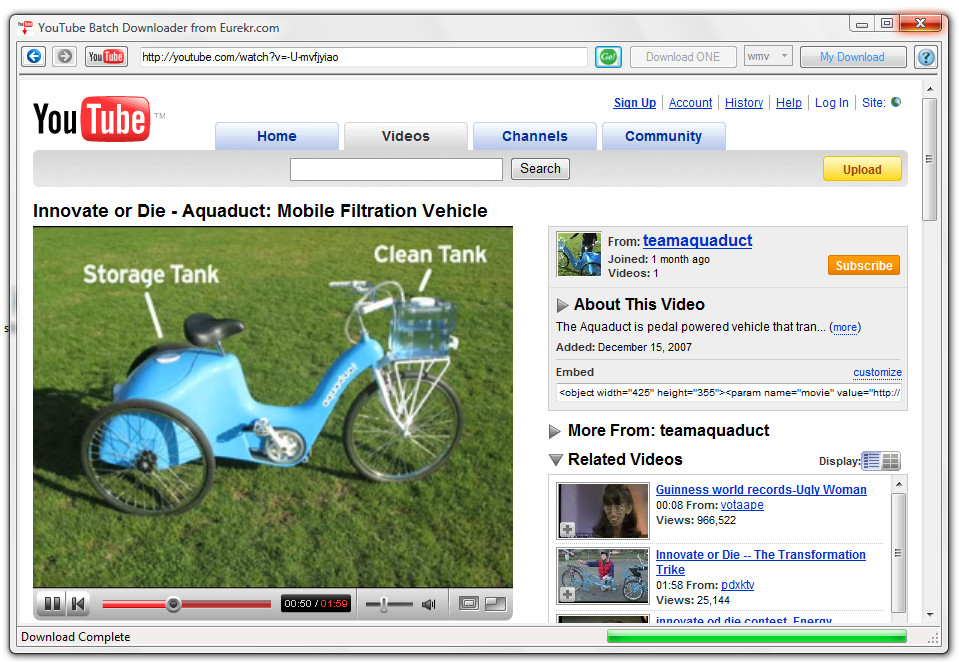Screen dimensions: 959x663
Task: Click the green Go button
Action: pos(608,57)
